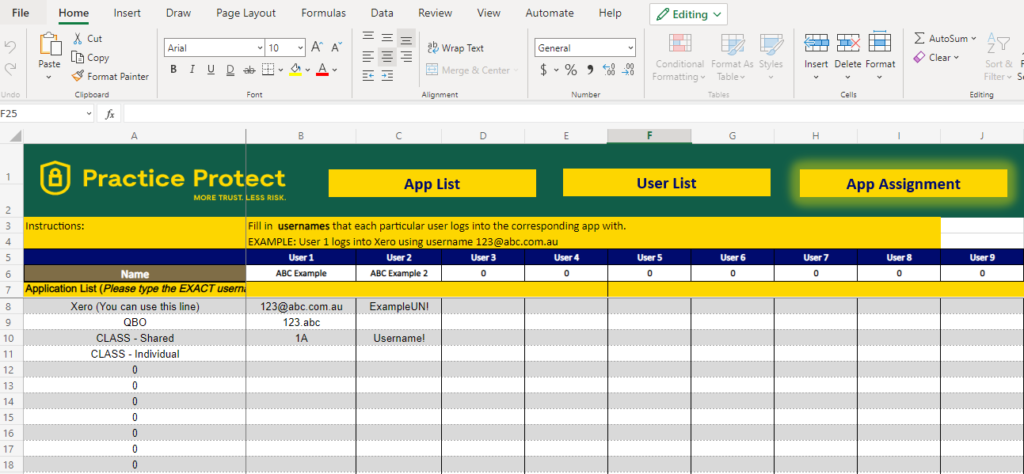This screenshot has height=474, width=1024.
Task: Expand the AutoSum dropdown arrow
Action: (974, 39)
